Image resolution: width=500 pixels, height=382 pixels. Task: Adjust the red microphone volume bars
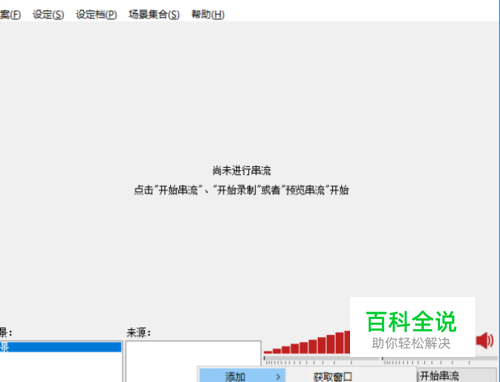click(307, 342)
